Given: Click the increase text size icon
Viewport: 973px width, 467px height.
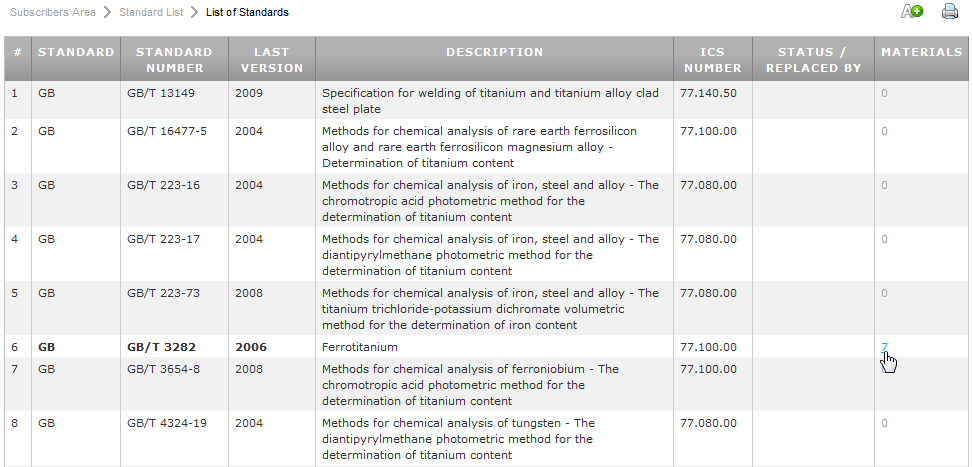Looking at the screenshot, I should pos(911,12).
